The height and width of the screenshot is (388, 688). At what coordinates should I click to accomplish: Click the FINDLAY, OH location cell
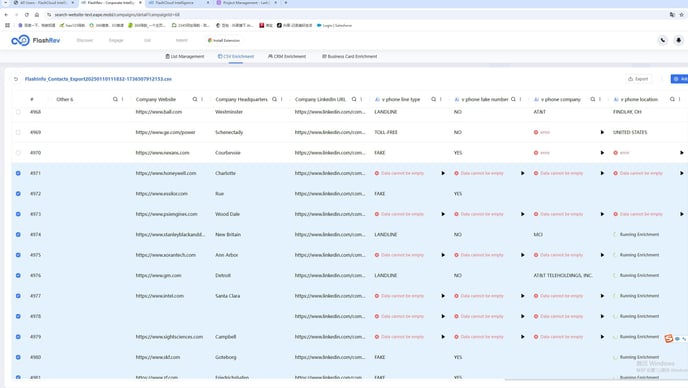point(627,112)
